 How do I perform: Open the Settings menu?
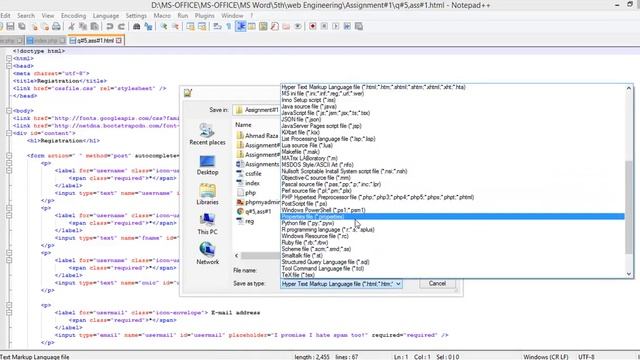click(136, 16)
